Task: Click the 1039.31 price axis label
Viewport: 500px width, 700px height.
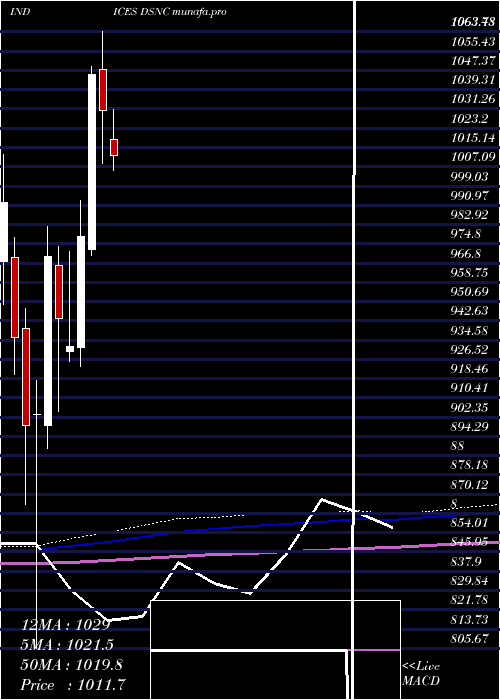Action: [473, 80]
